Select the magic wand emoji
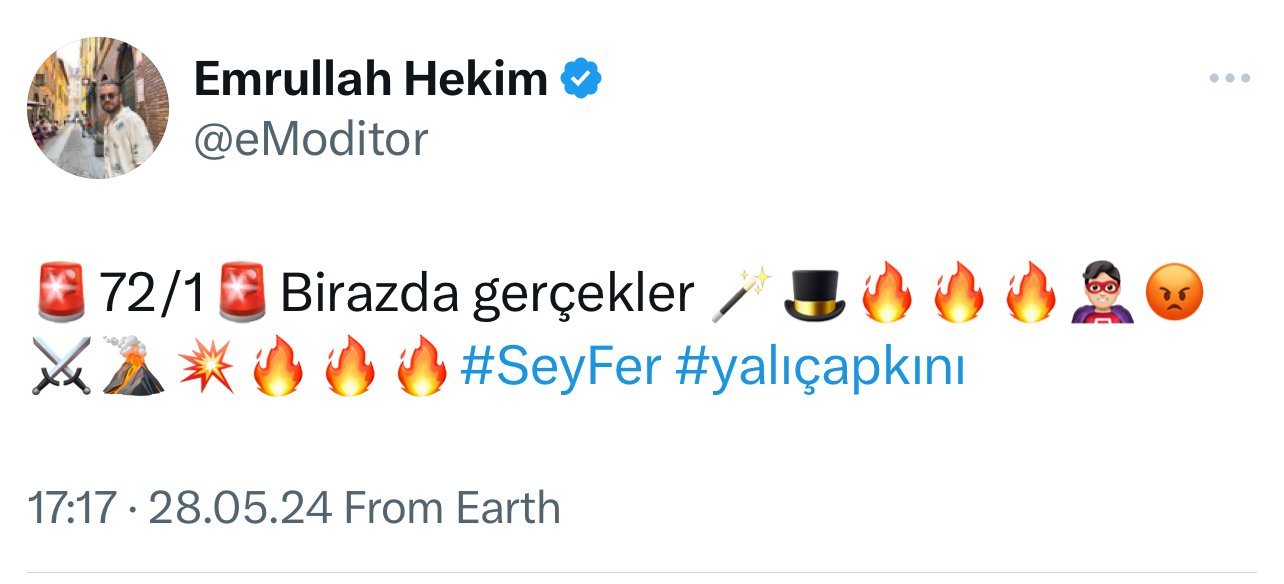Viewport: 1284px width, 584px height. point(741,295)
